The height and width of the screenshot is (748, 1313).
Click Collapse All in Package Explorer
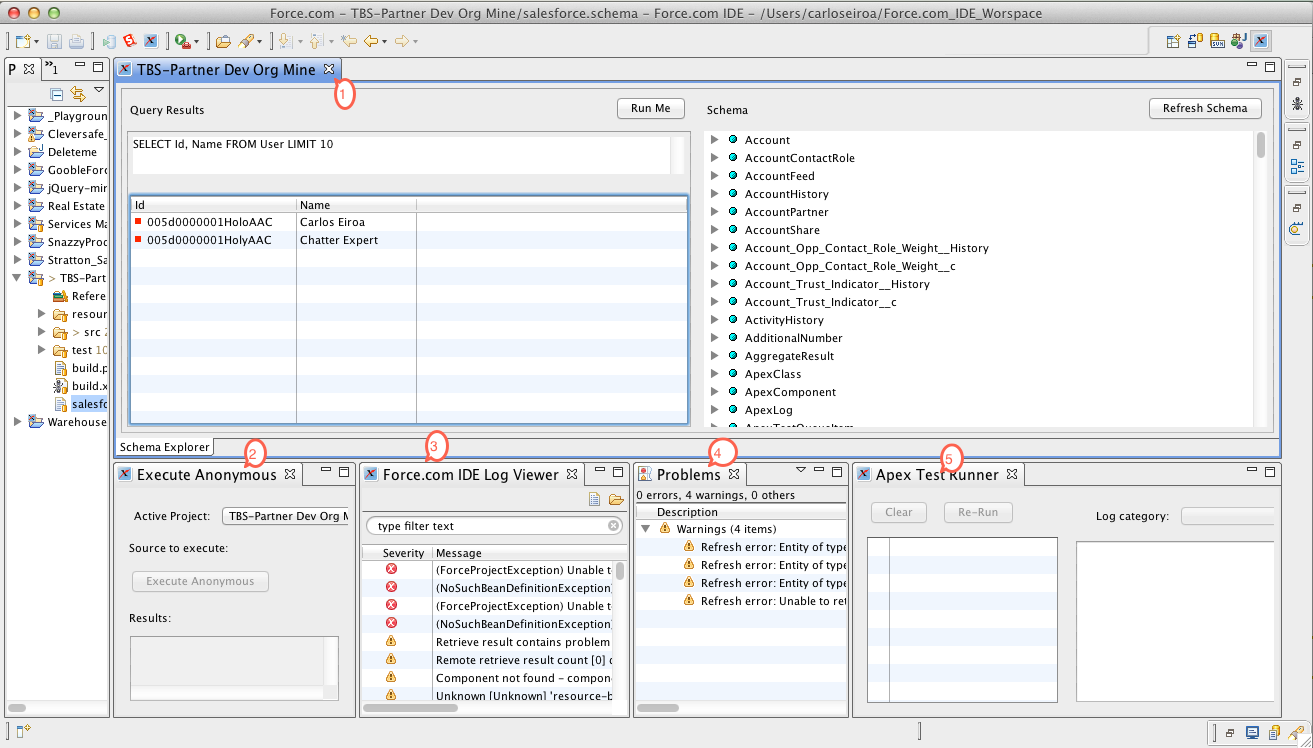[57, 94]
